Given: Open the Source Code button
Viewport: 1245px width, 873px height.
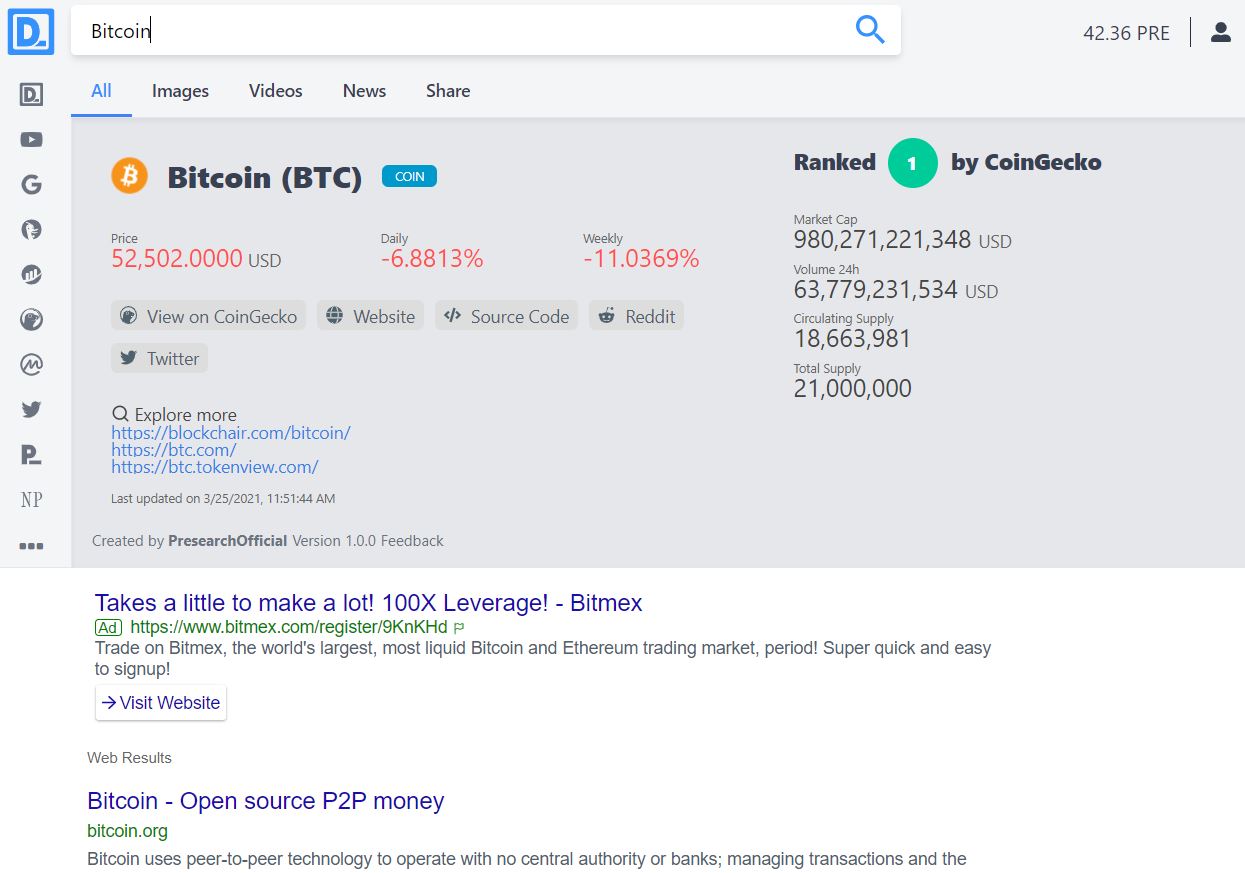Looking at the screenshot, I should tap(506, 316).
